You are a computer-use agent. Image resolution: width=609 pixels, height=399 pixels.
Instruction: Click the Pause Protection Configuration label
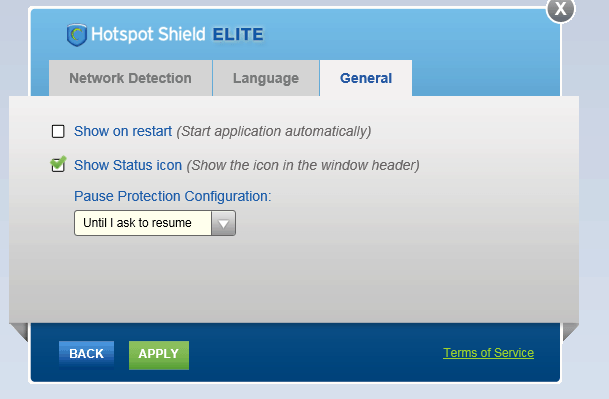click(172, 196)
